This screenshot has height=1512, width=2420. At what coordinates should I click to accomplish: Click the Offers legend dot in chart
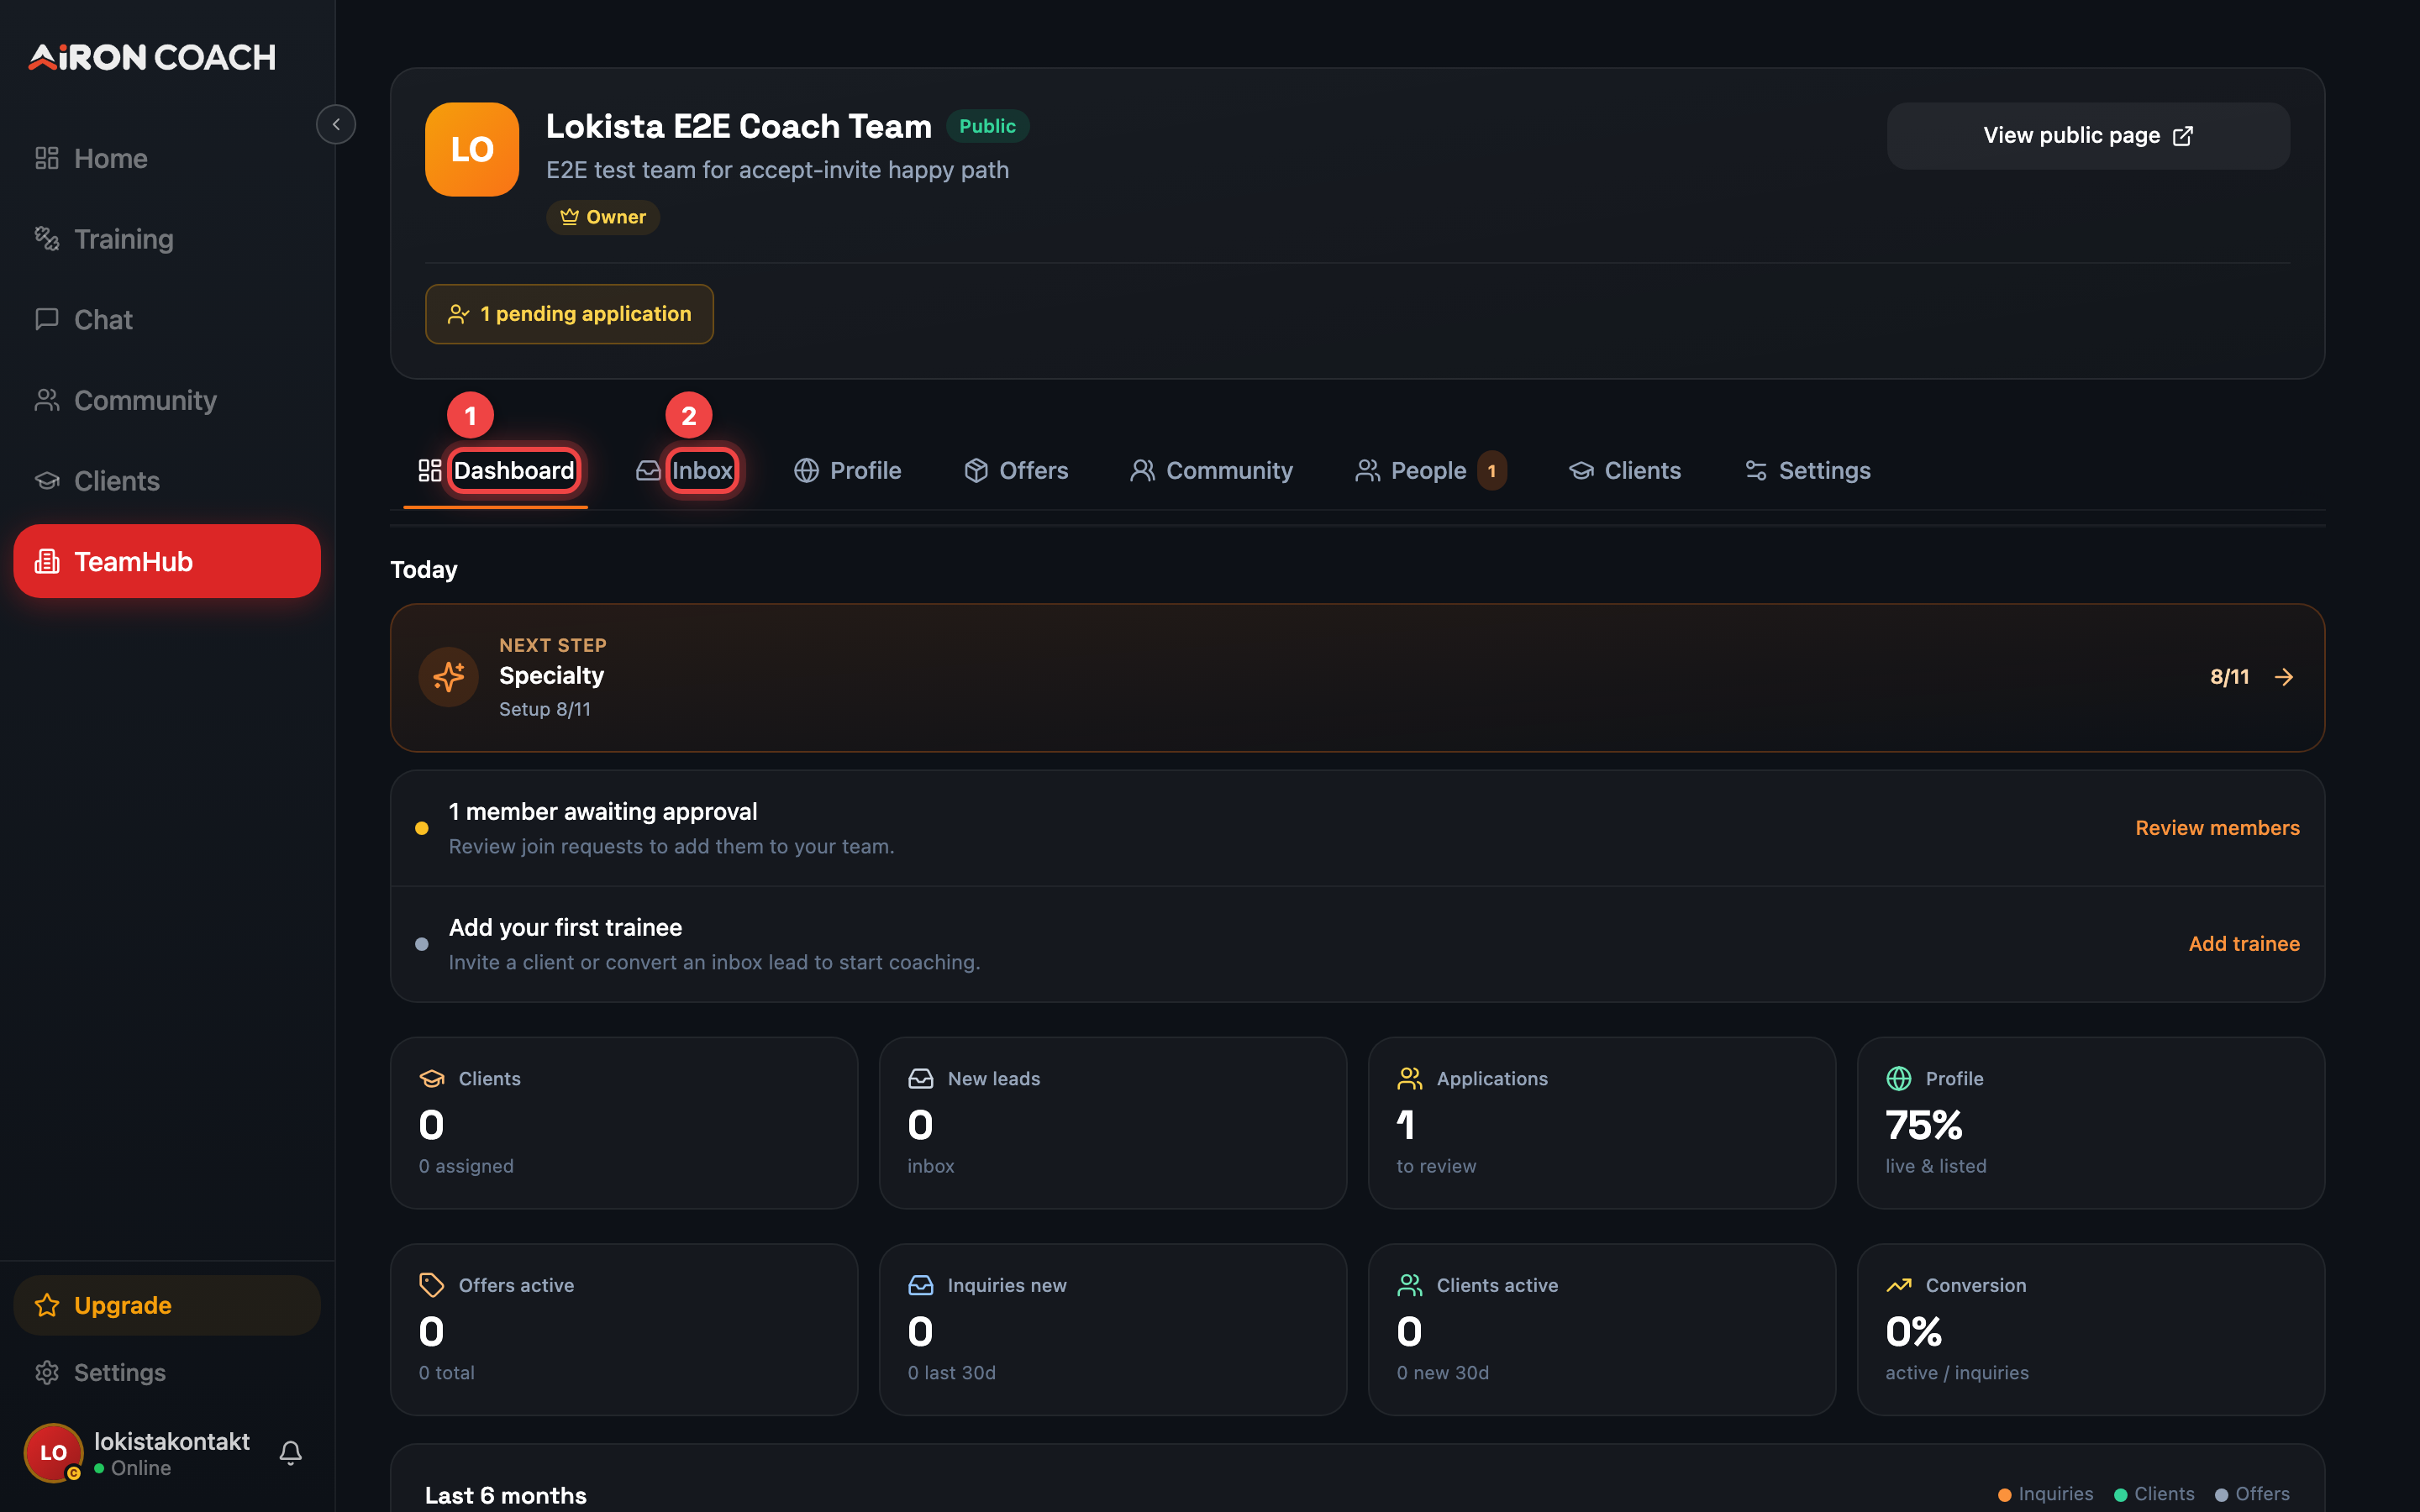2221,1495
